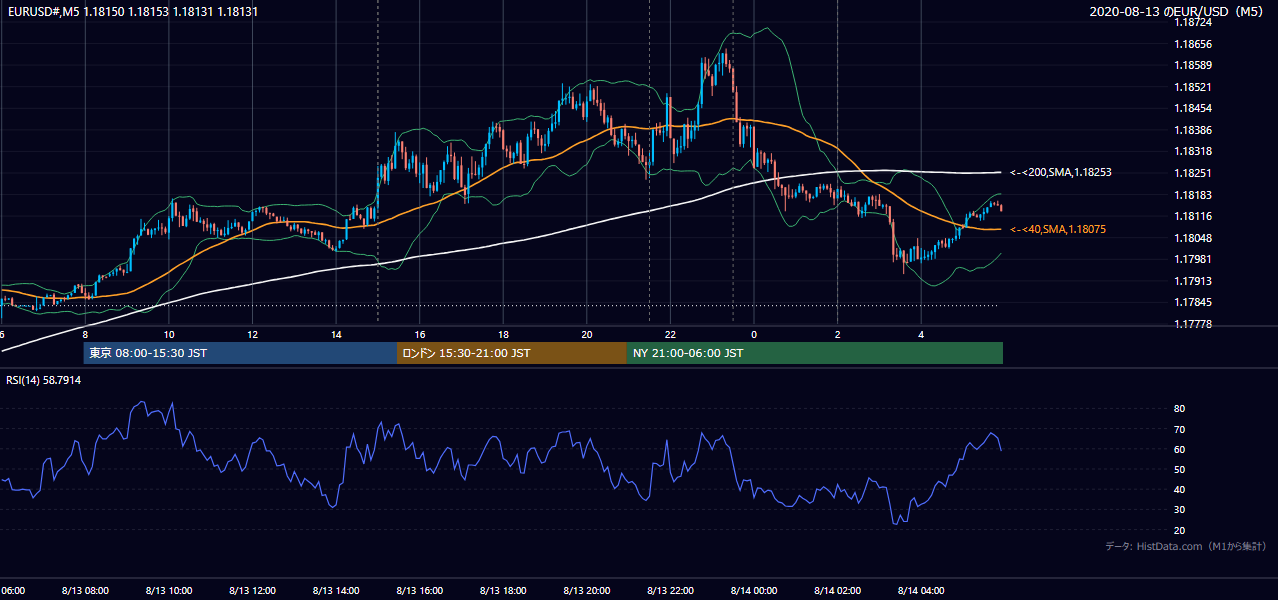
Task: Click price axis value 1.17845
Action: pos(1195,302)
